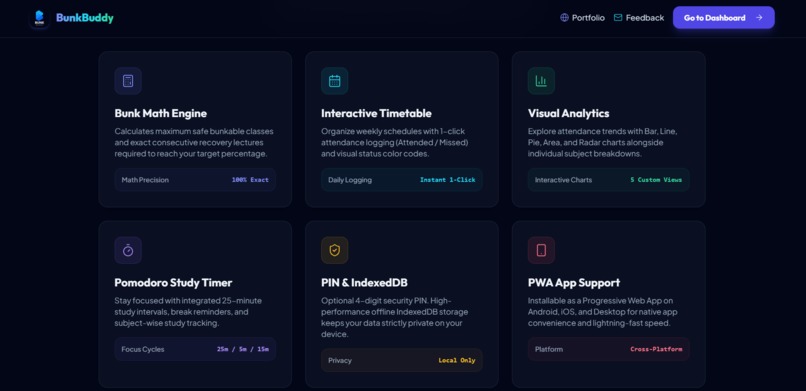Click the 25m / 5m / 15m value
The image size is (806, 391).
(243, 349)
